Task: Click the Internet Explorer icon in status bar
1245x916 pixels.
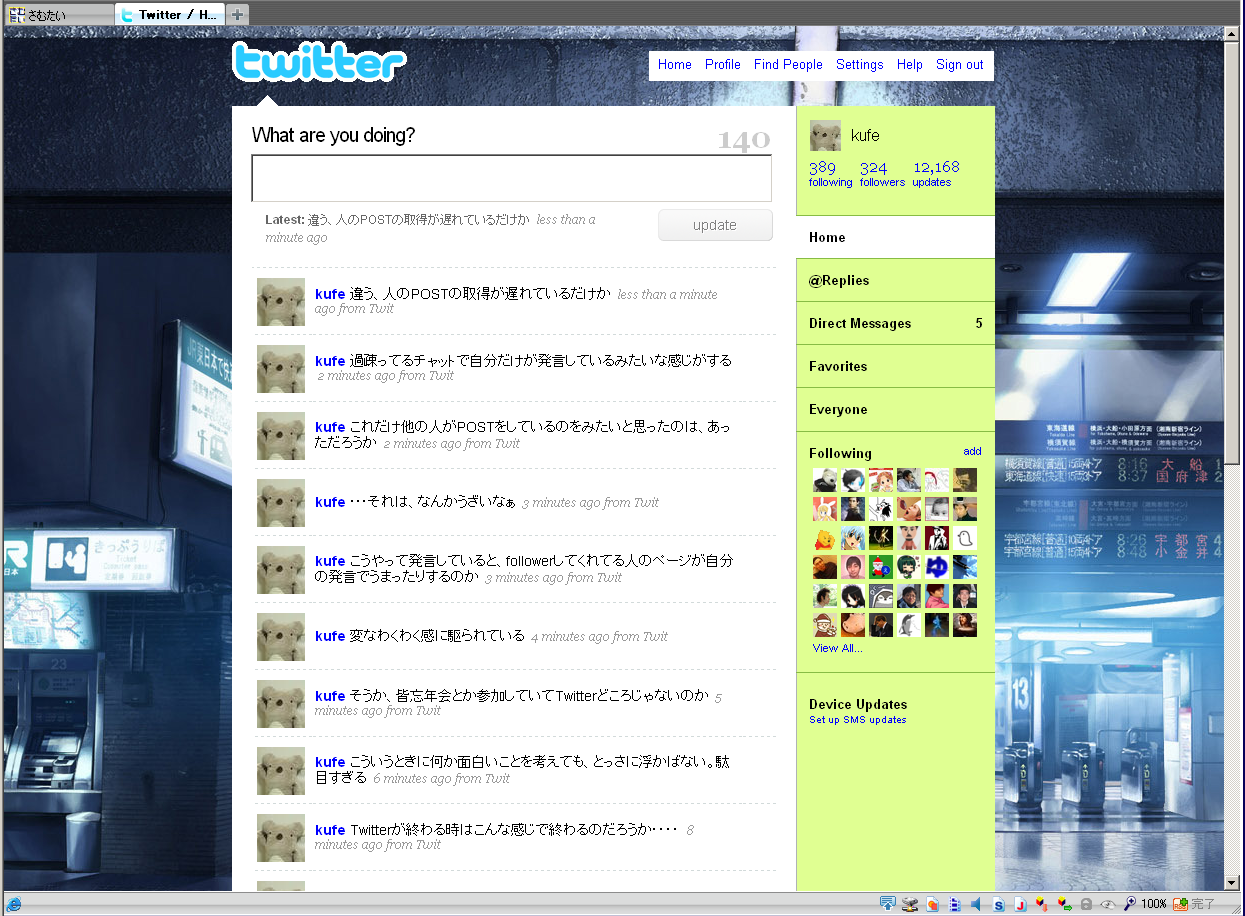Action: [x=14, y=904]
